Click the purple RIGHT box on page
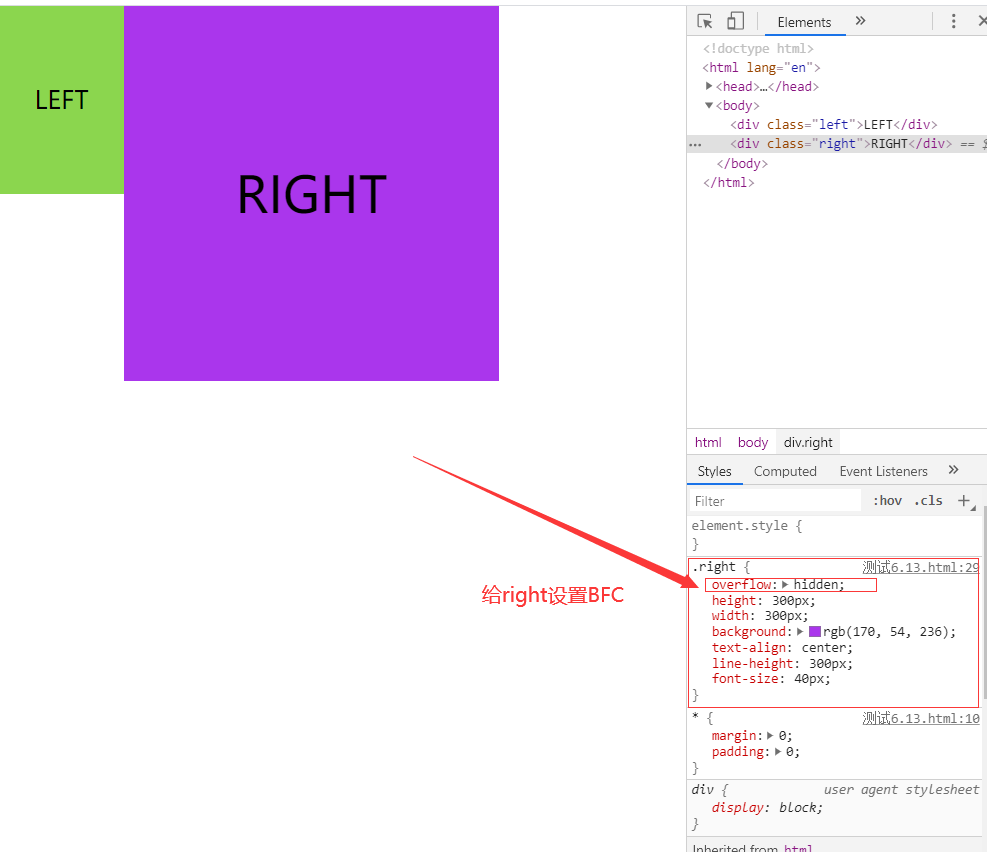The width and height of the screenshot is (987, 852). (x=311, y=193)
